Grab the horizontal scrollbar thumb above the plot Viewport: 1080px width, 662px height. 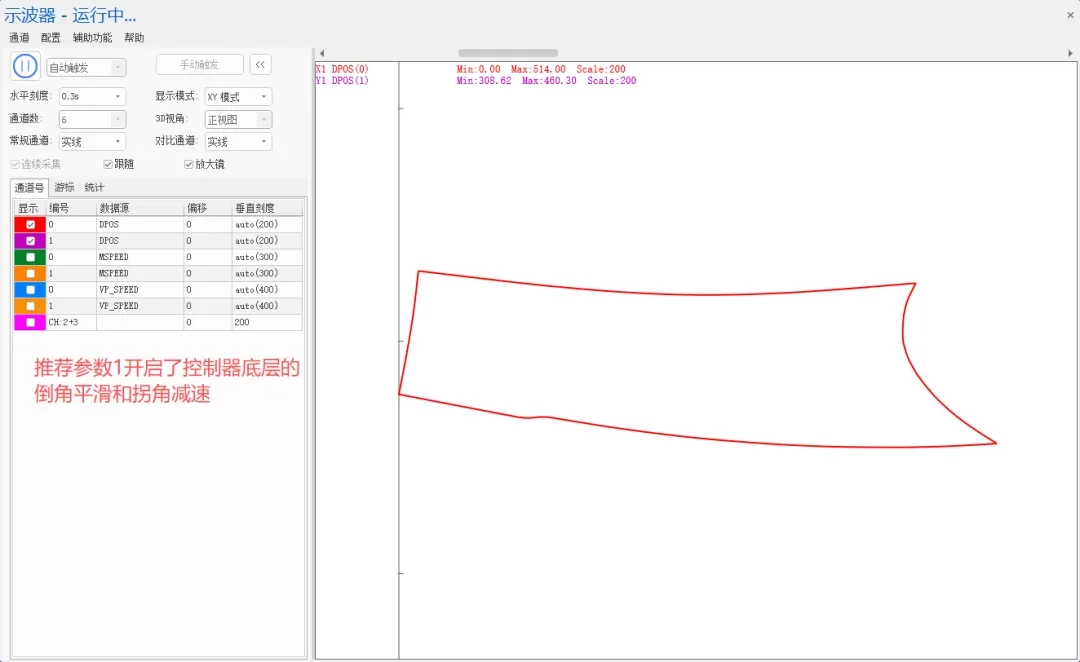pyautogui.click(x=508, y=53)
